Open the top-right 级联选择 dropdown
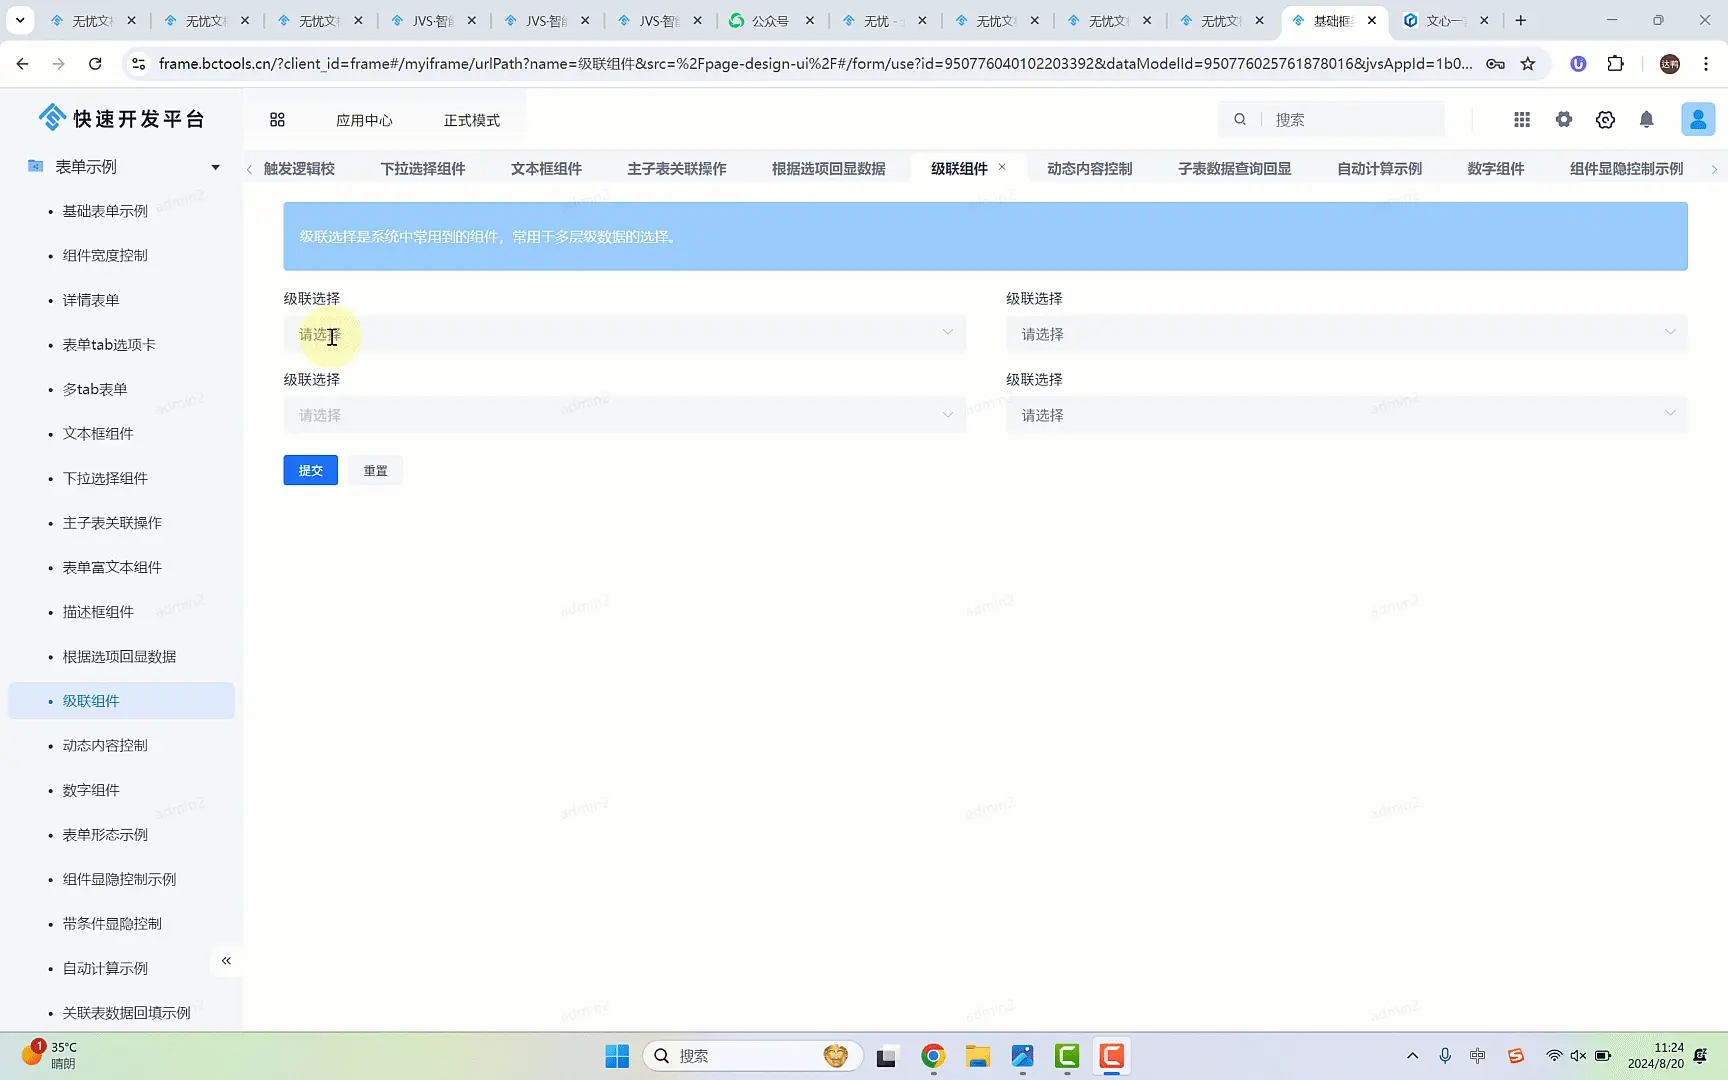Screen dimensions: 1728x1080 point(1347,333)
